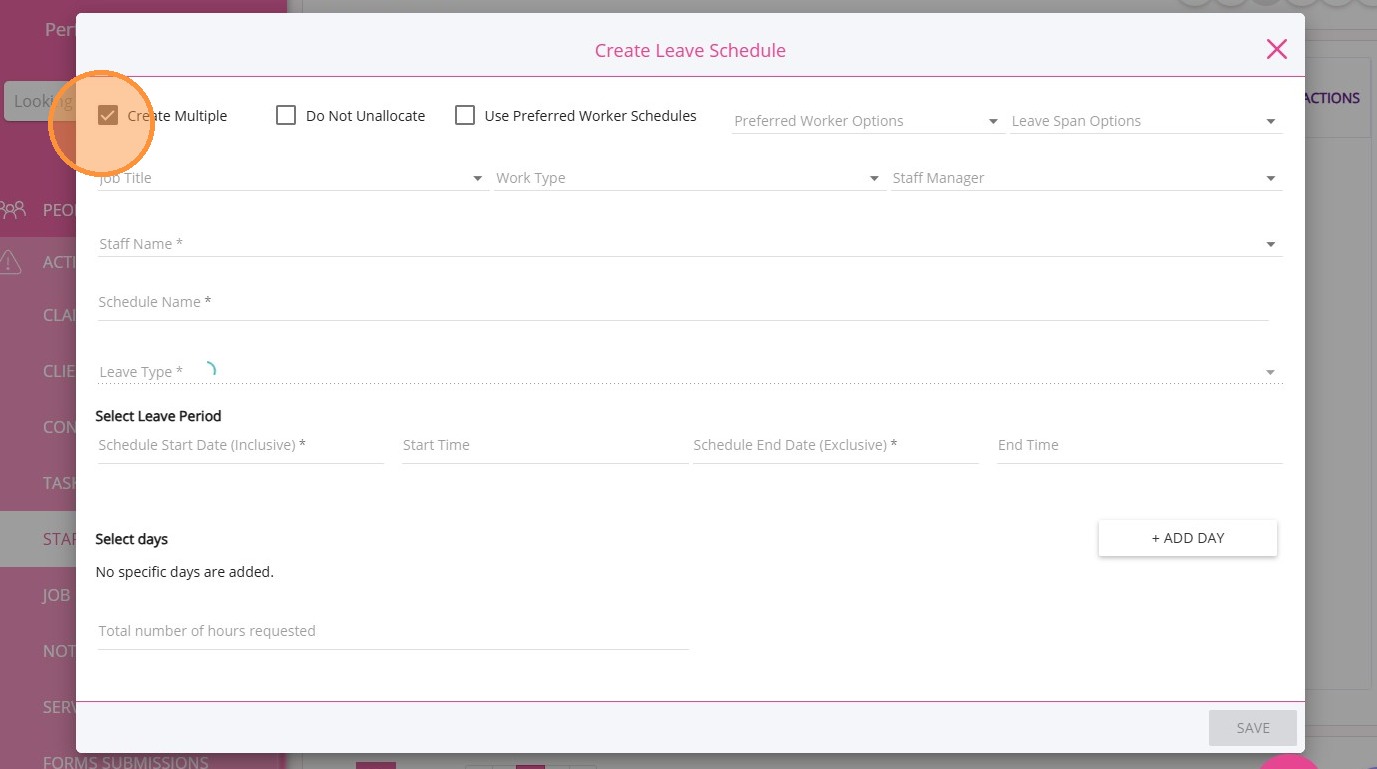Uncheck the Create Multiple checkbox

(108, 116)
